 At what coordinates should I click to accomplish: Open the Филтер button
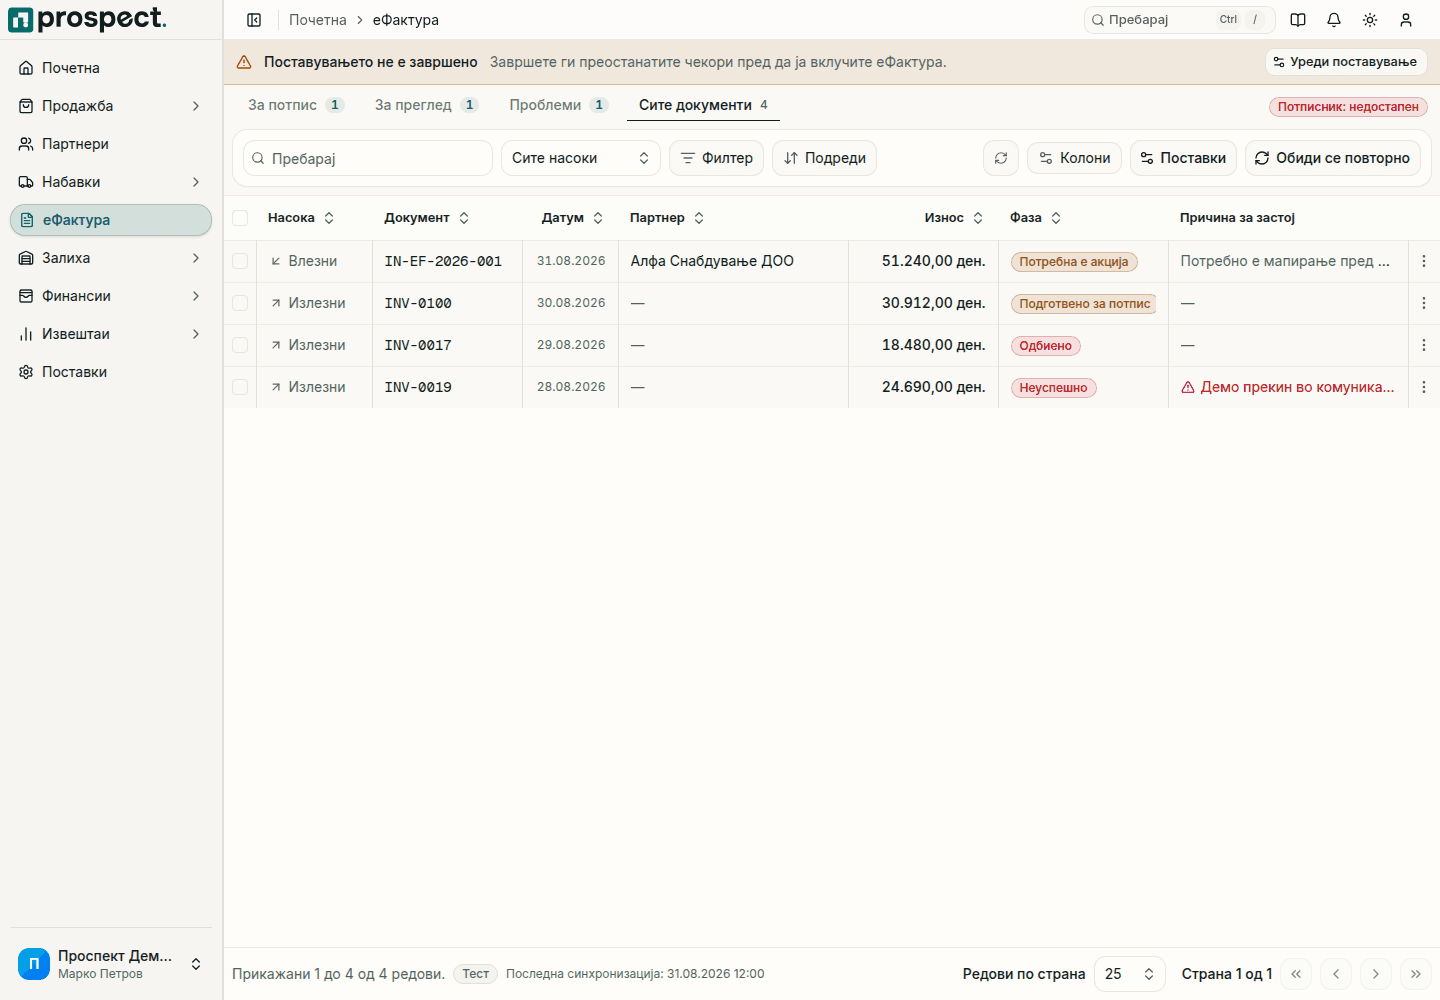click(x=716, y=158)
